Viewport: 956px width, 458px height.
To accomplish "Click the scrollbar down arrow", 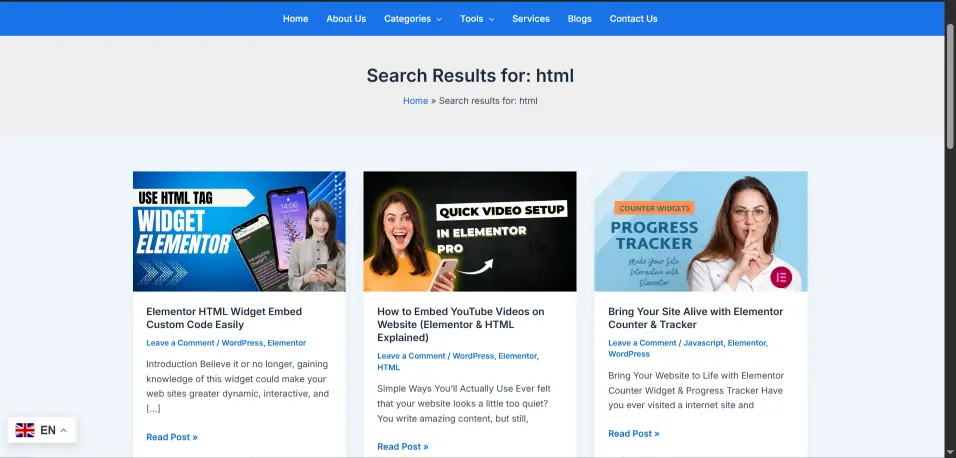I will point(950,452).
